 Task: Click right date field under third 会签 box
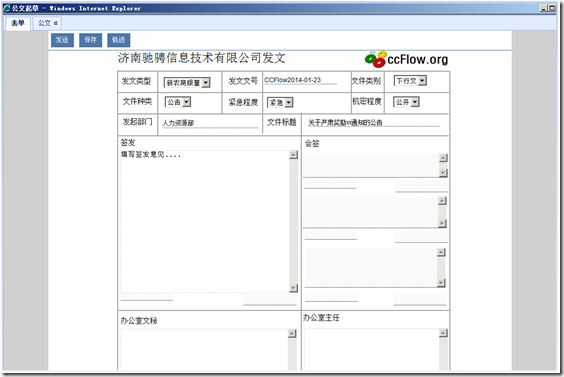(x=420, y=300)
